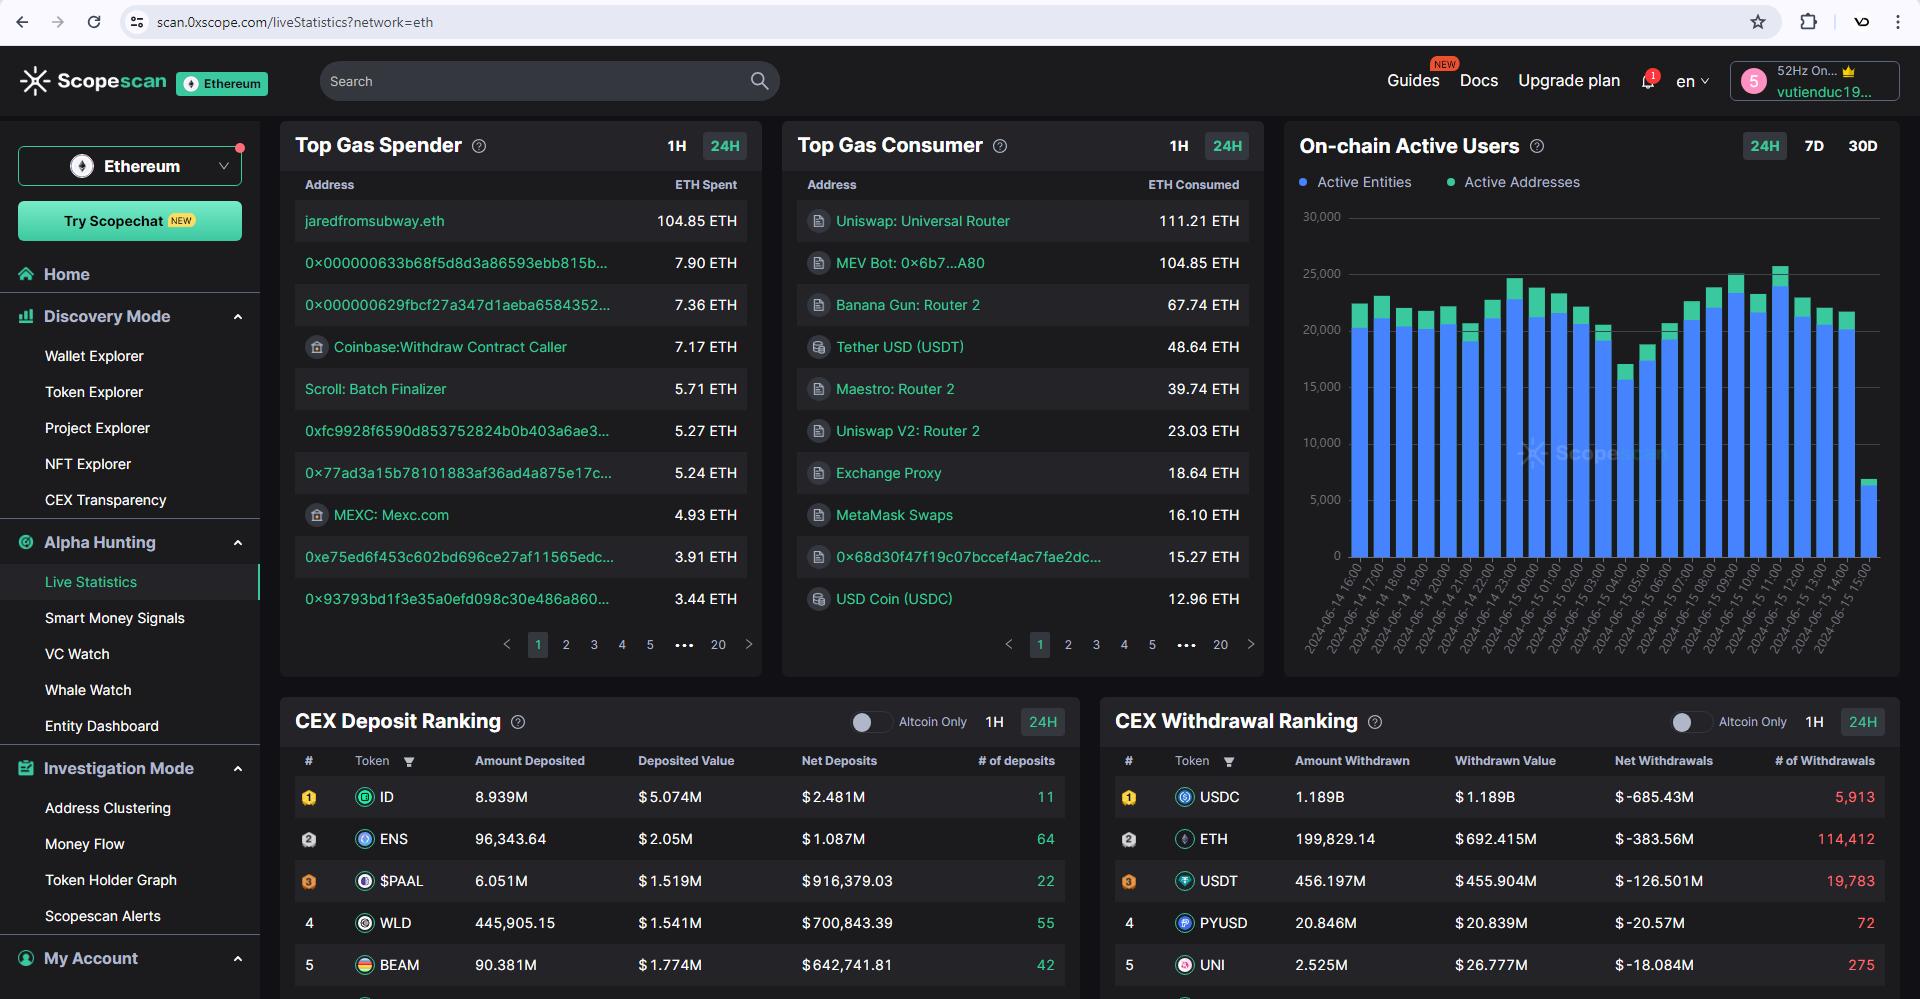The width and height of the screenshot is (1920, 999).
Task: Click the Uniswap Universal Router contract icon
Action: (818, 221)
